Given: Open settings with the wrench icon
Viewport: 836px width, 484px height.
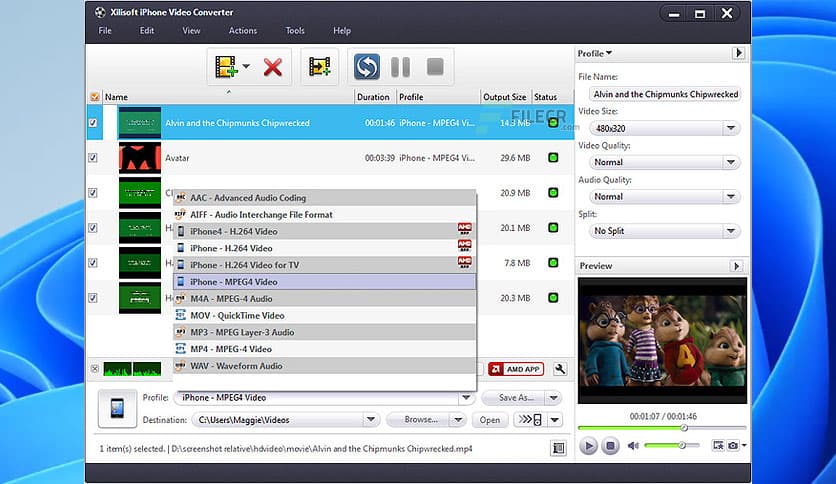Looking at the screenshot, I should [x=560, y=369].
